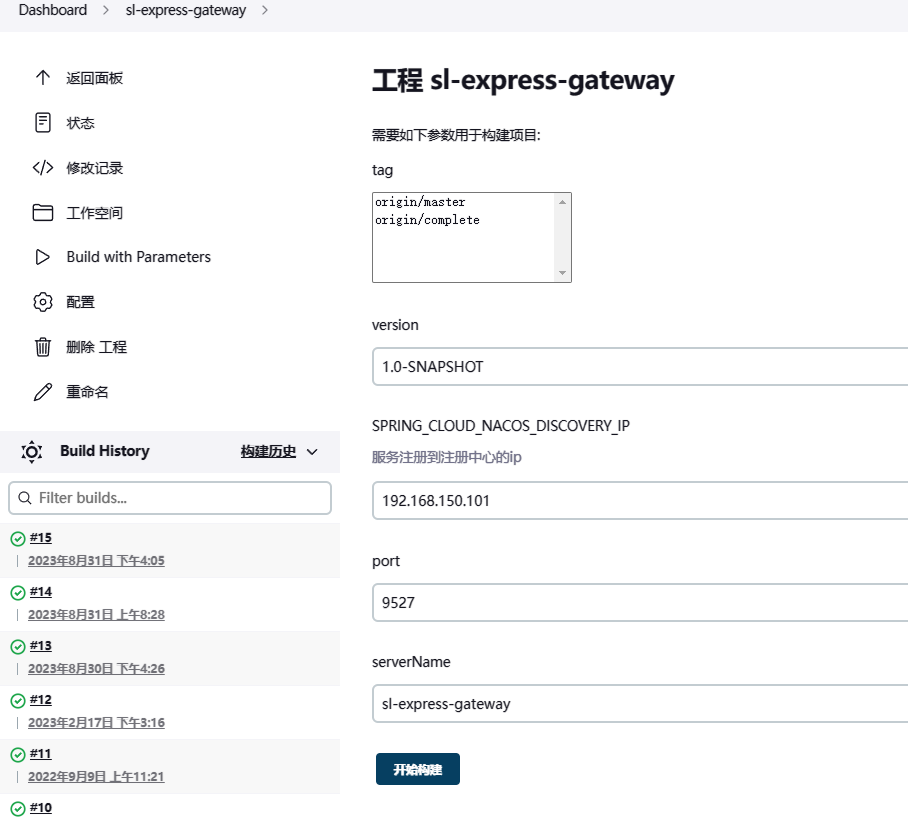Image resolution: width=908 pixels, height=823 pixels.
Task: Focus the Filter builds search box
Action: tap(170, 498)
